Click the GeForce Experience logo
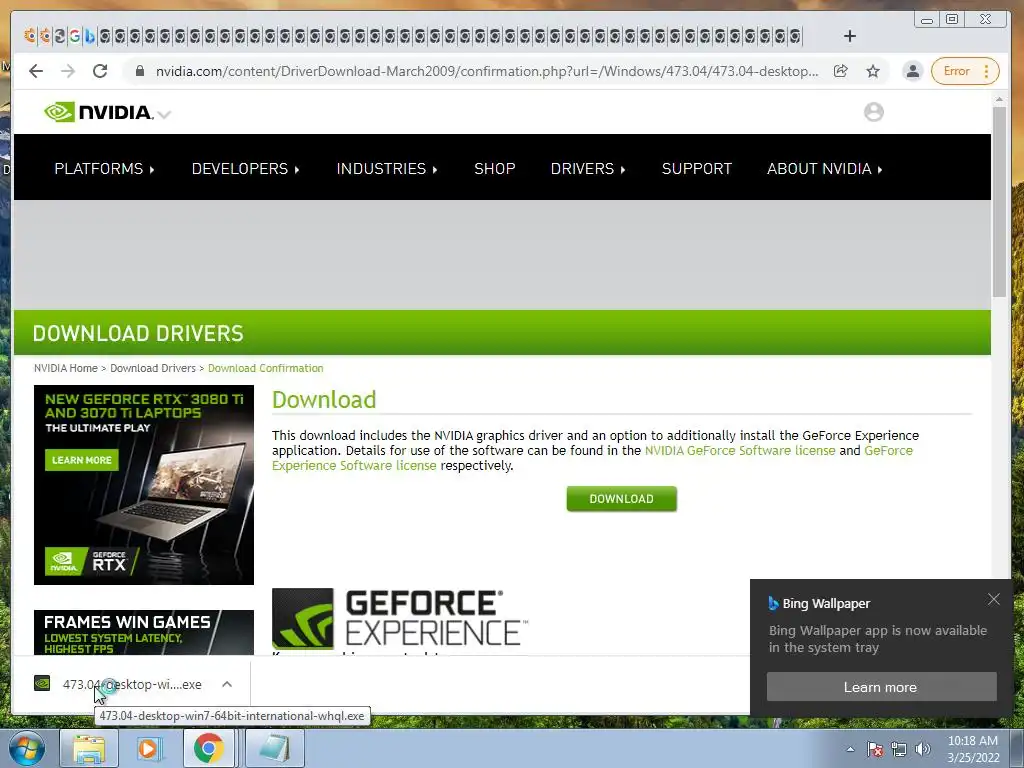This screenshot has width=1024, height=768. pyautogui.click(x=400, y=618)
